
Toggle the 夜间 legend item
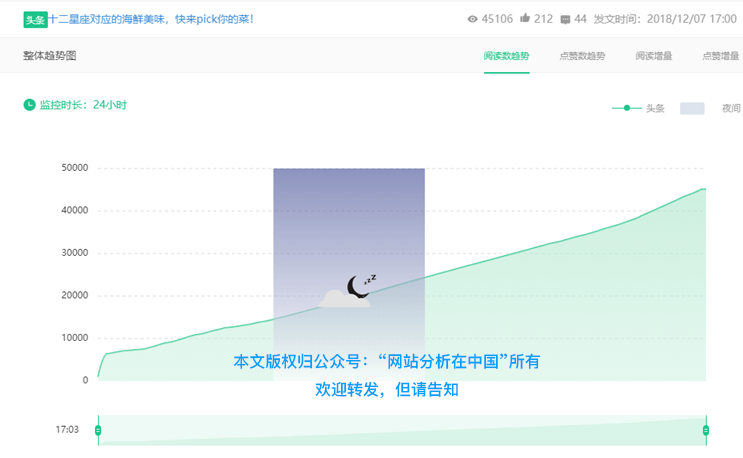(731, 108)
